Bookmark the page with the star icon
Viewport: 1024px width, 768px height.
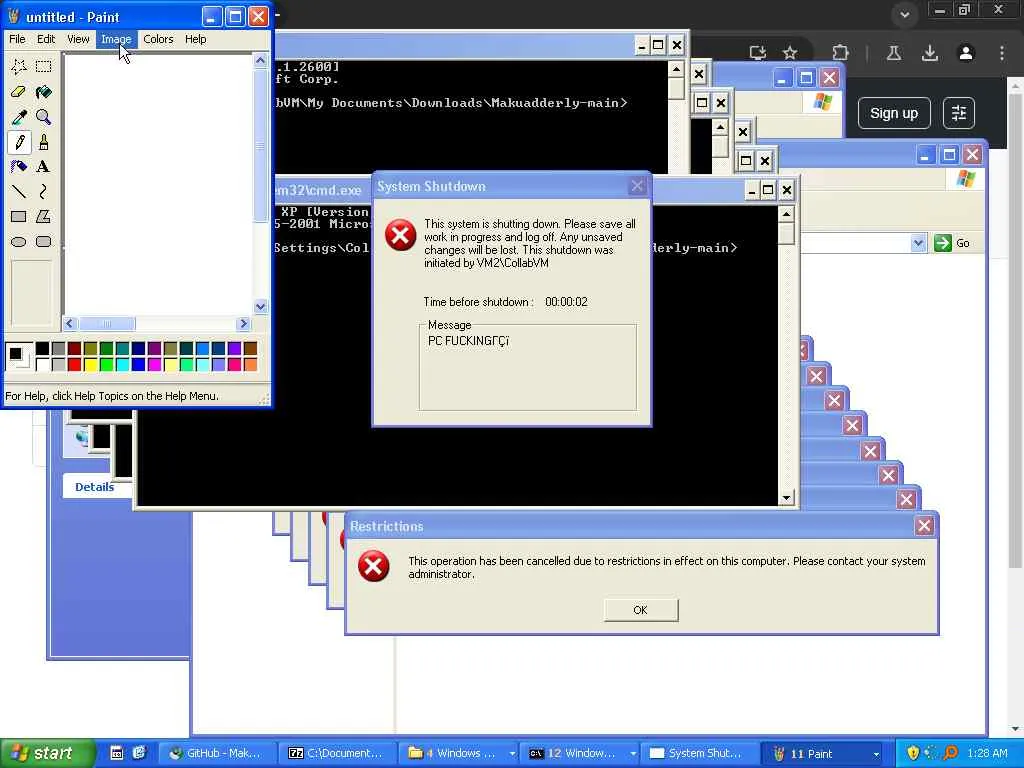(x=790, y=53)
